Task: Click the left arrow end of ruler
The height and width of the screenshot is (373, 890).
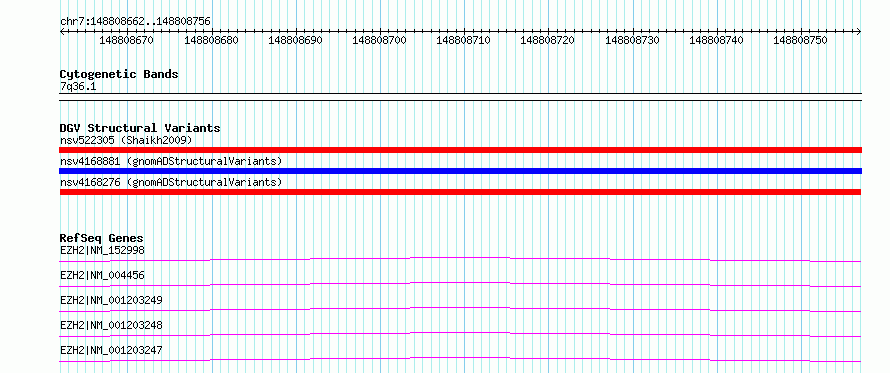Action: [62, 32]
